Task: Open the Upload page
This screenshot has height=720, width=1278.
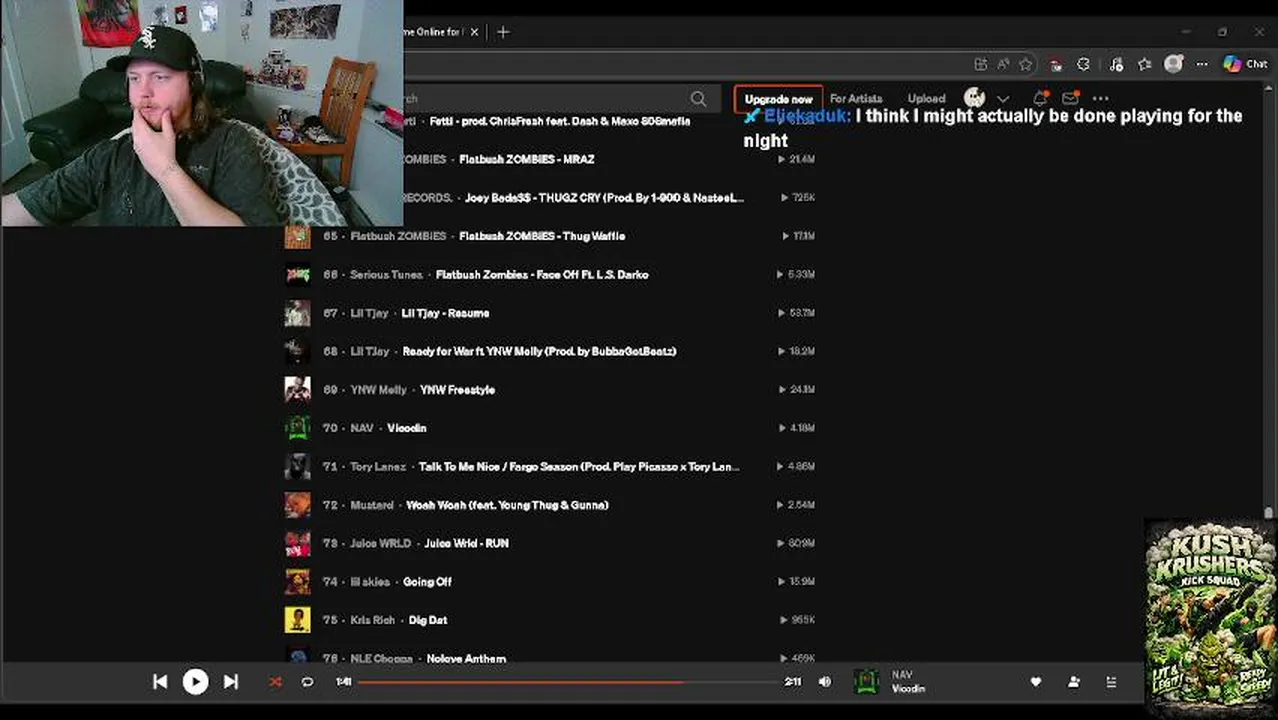Action: [x=926, y=99]
